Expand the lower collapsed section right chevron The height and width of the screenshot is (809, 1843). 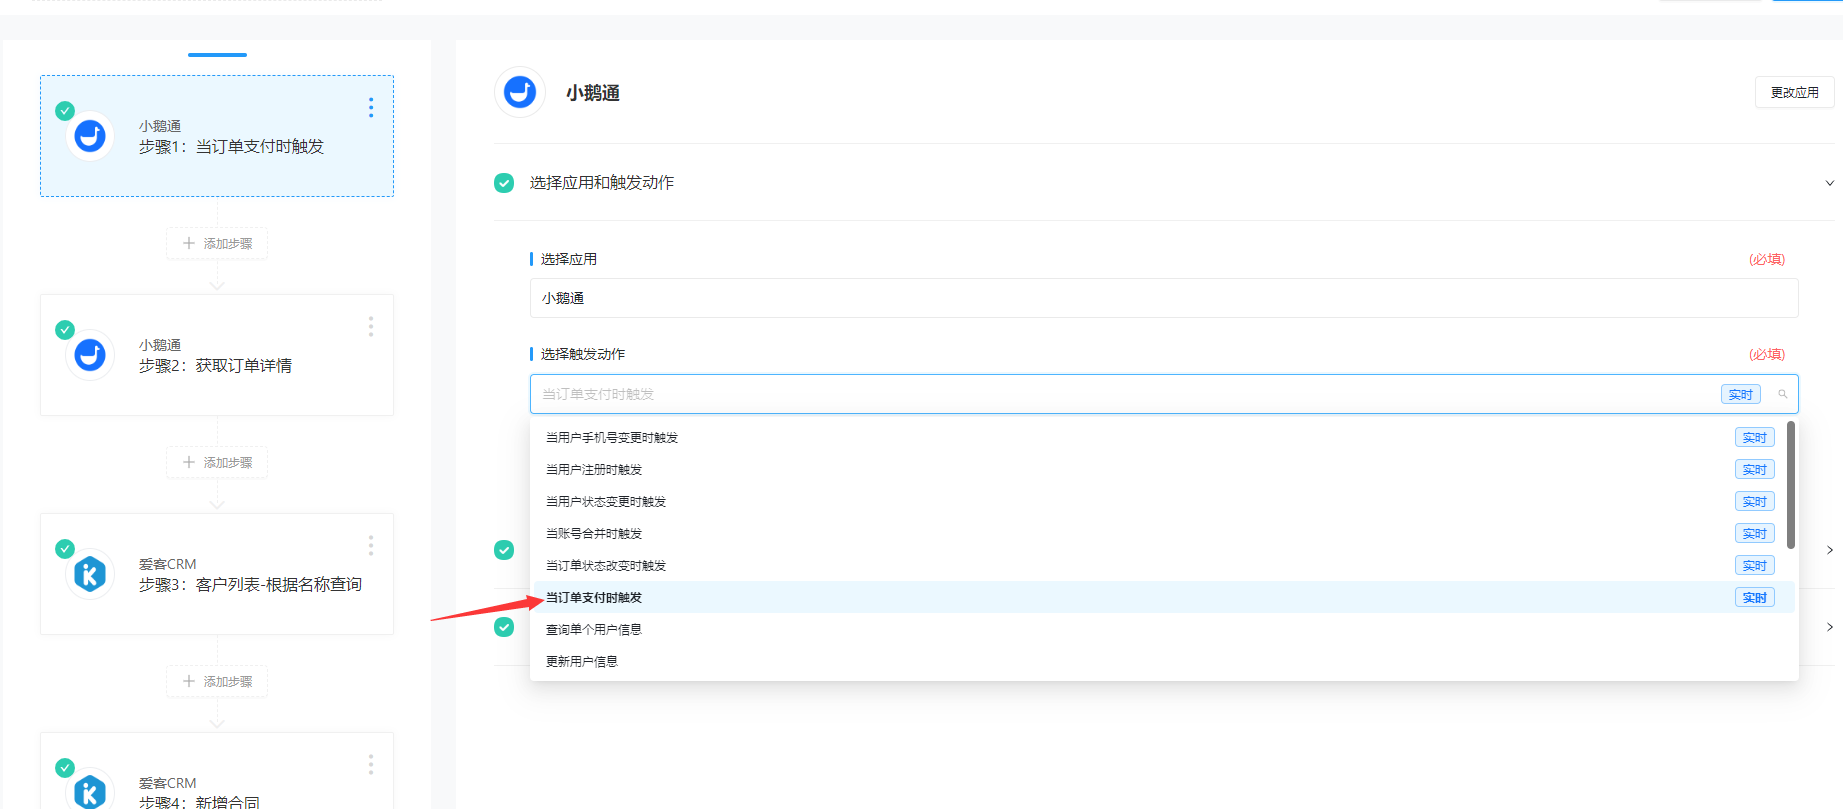coord(1830,627)
